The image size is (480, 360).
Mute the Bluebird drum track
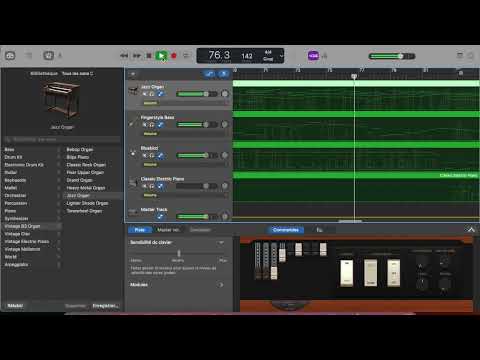145,155
